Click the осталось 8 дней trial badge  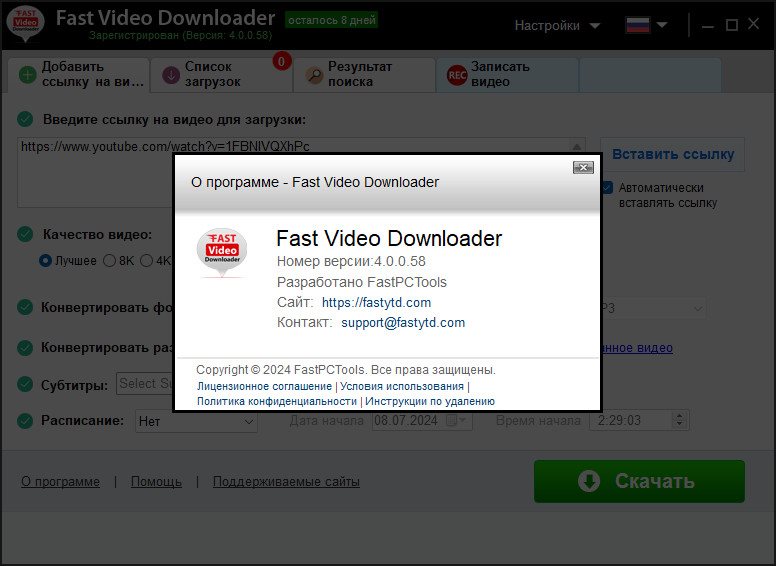332,20
